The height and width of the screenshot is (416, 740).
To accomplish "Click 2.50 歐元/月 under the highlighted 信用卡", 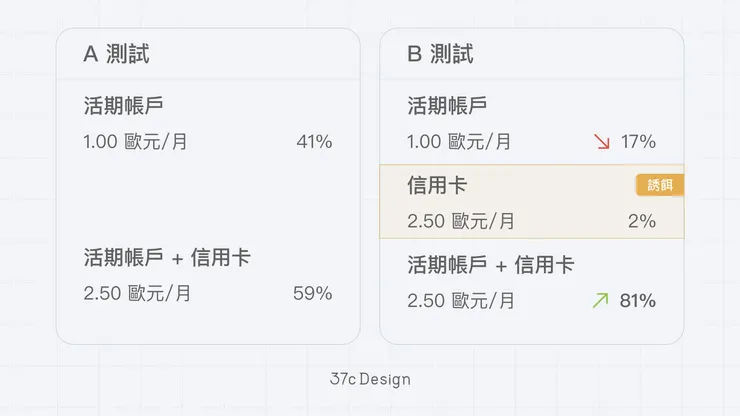I will pyautogui.click(x=461, y=221).
